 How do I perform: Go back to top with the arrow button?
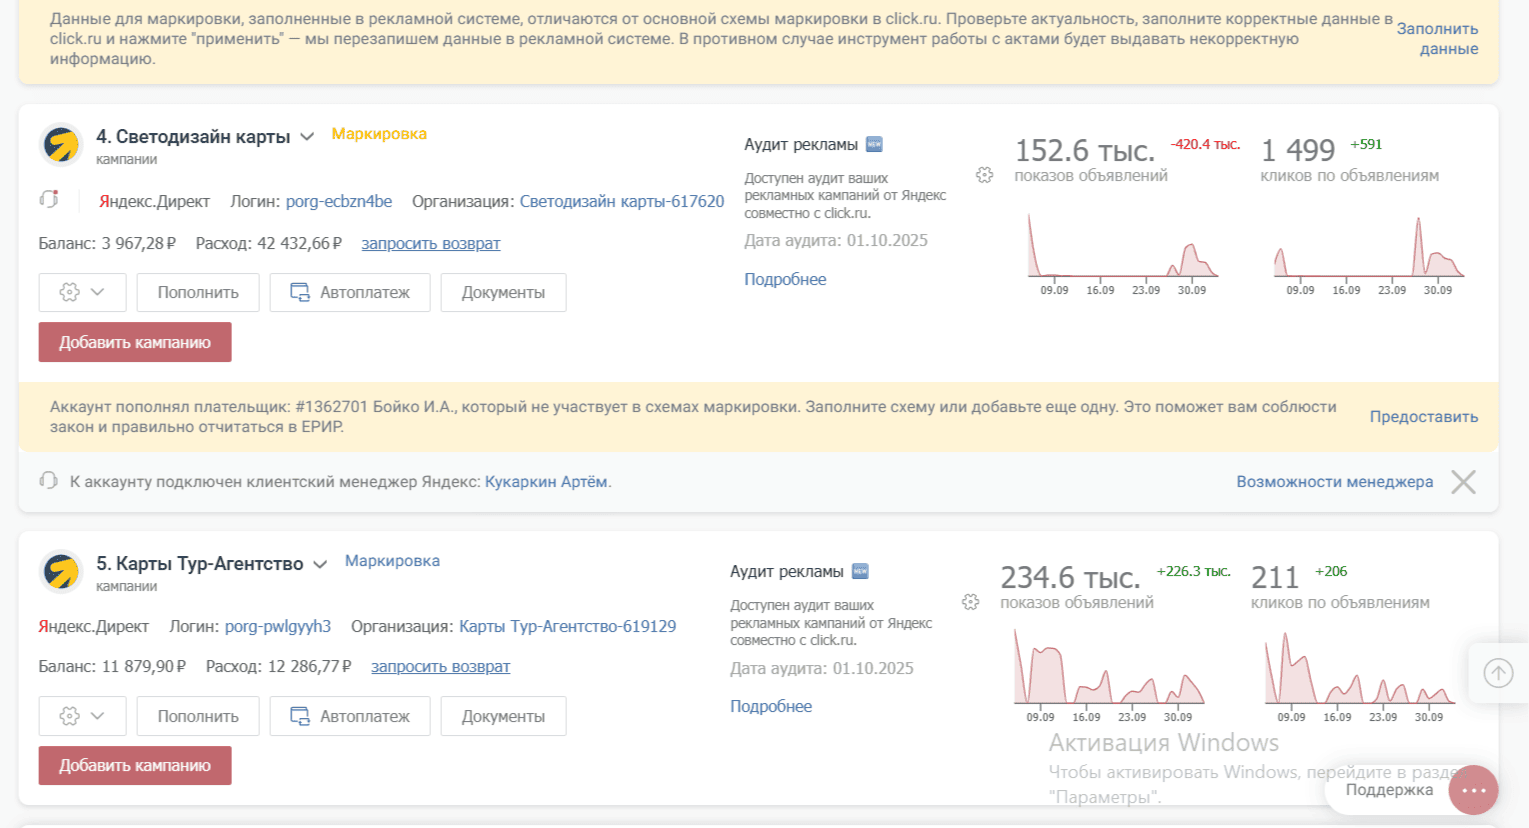[1498, 673]
